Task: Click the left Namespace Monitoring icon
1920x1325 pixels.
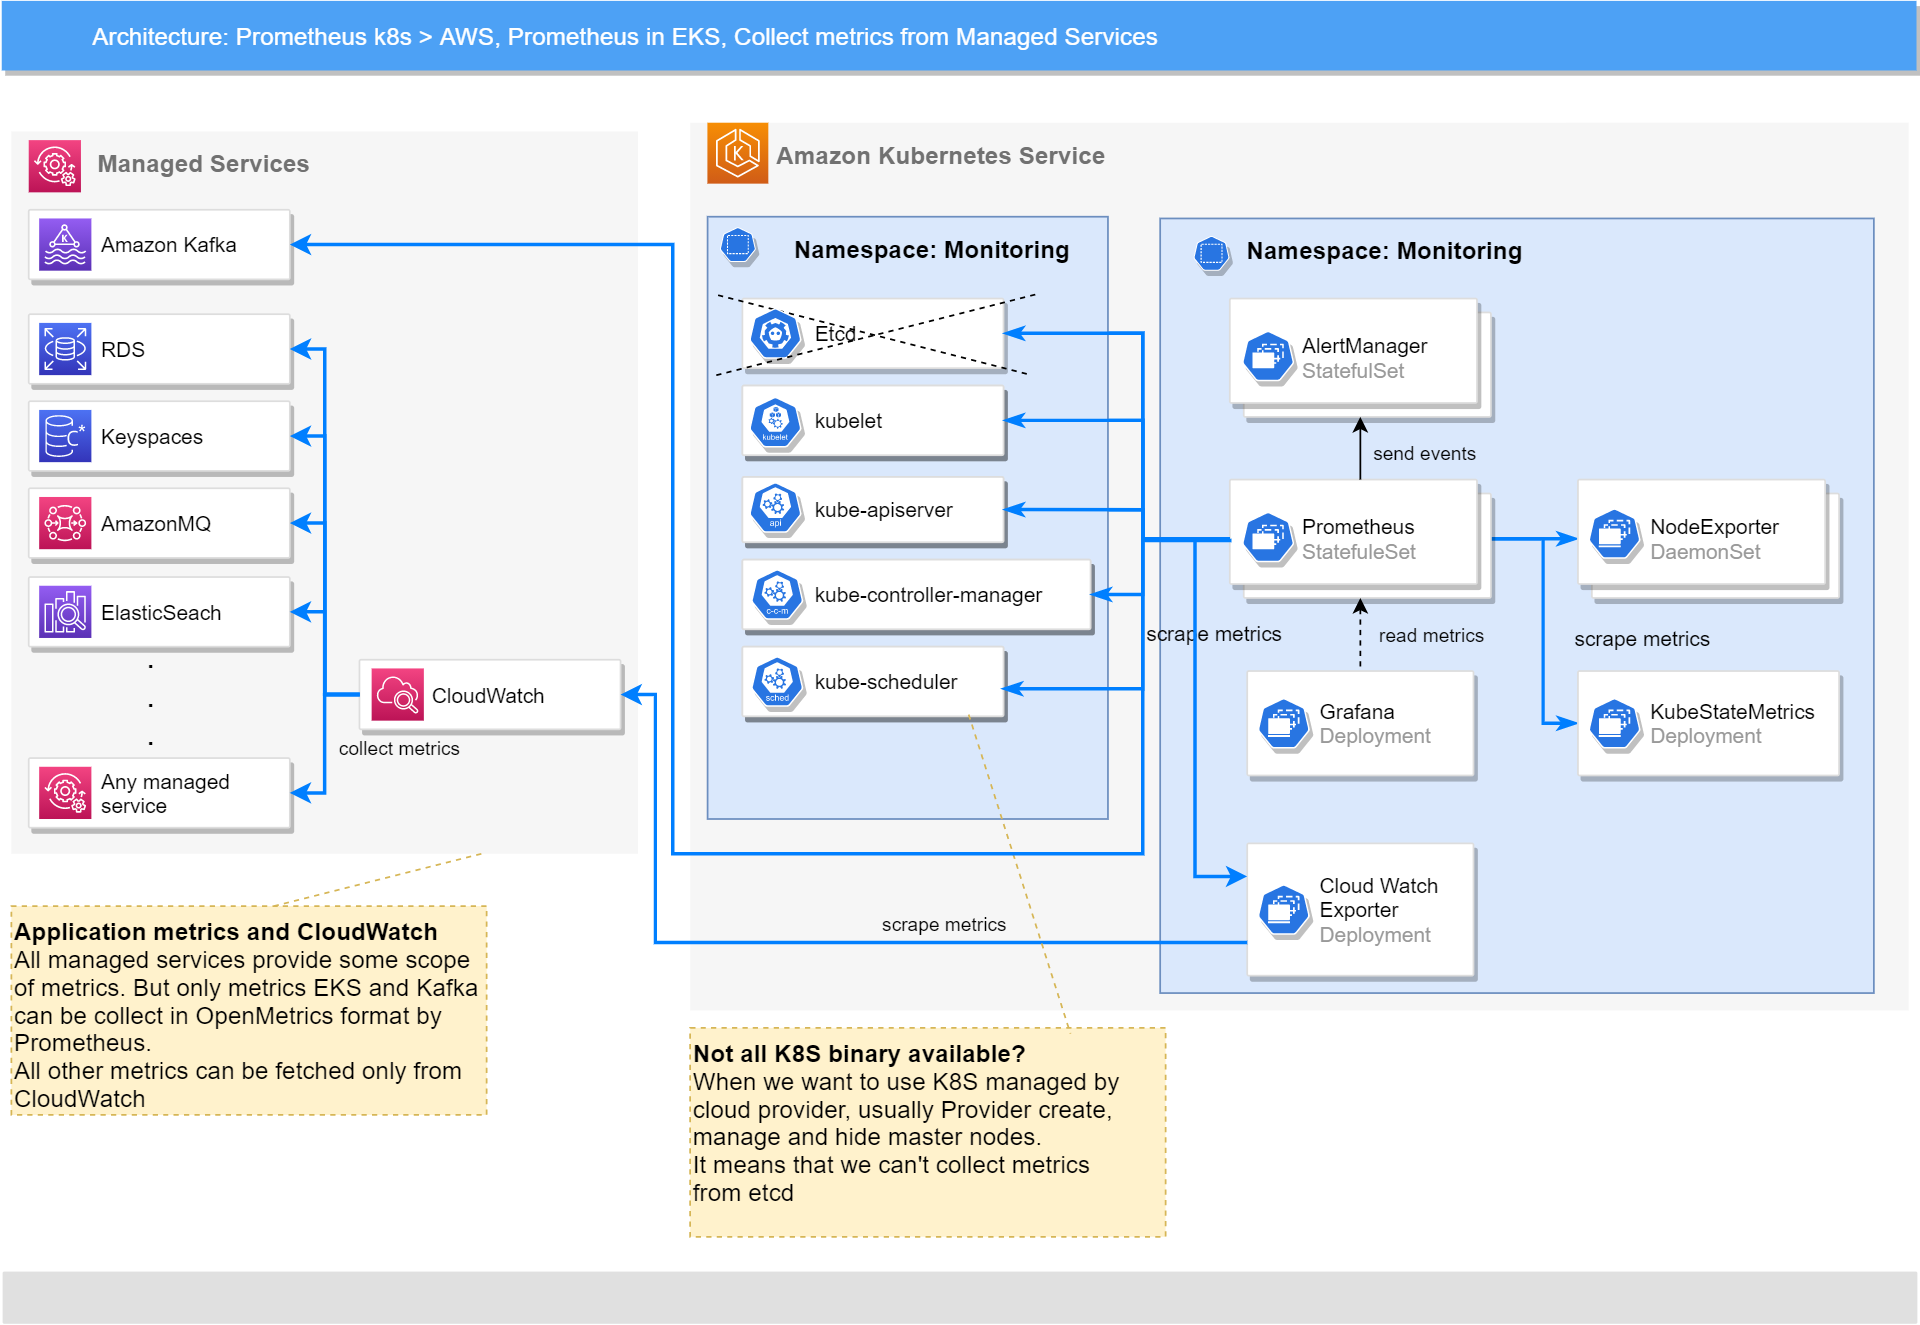Action: tap(738, 245)
